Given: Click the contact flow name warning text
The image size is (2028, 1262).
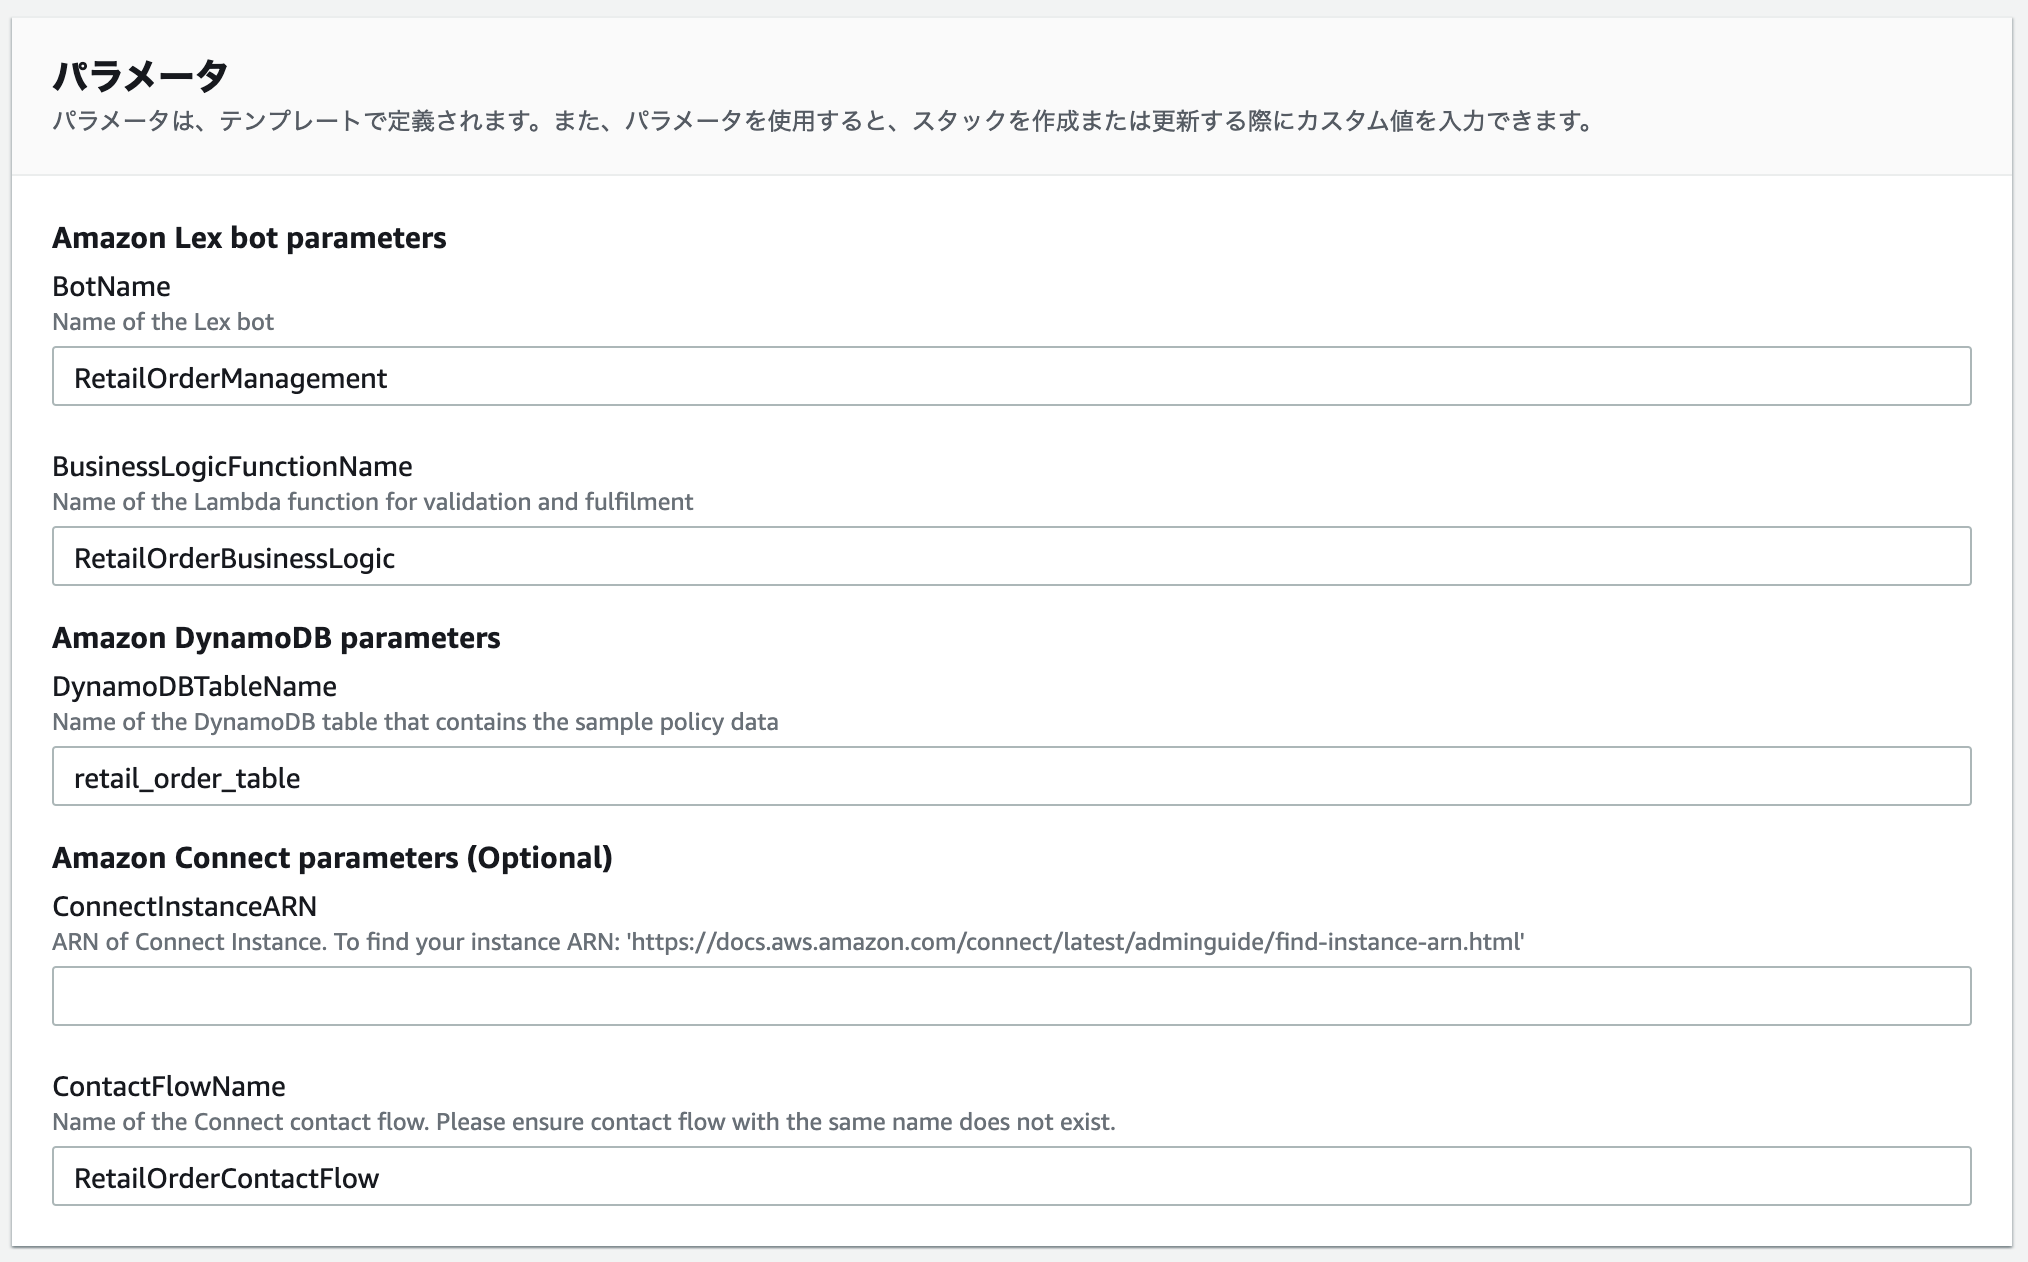Looking at the screenshot, I should point(583,1122).
